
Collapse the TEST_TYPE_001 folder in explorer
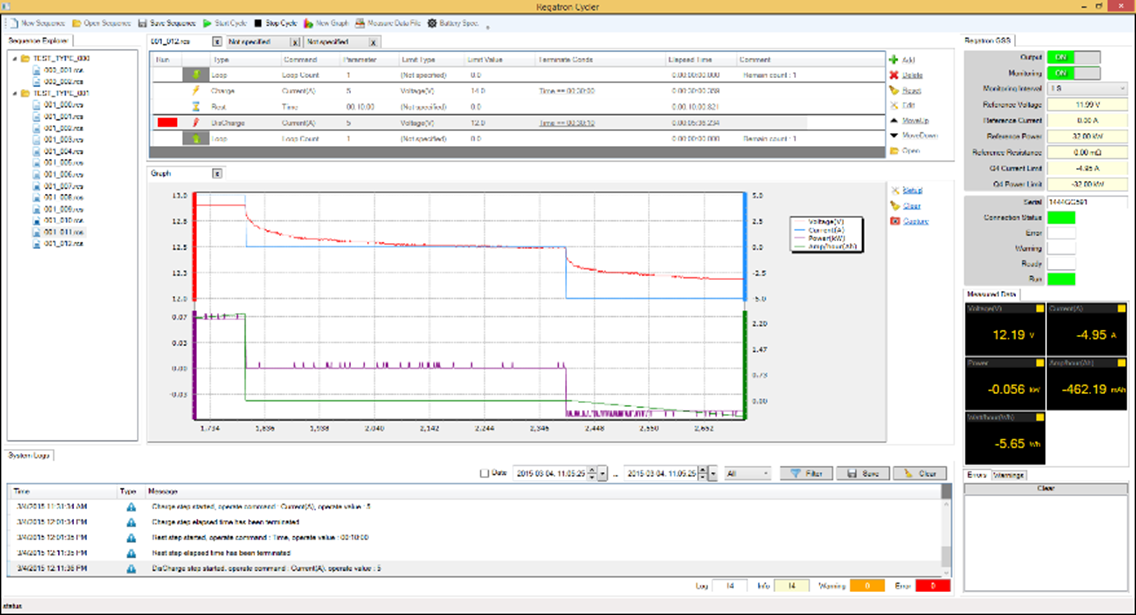pos(14,93)
